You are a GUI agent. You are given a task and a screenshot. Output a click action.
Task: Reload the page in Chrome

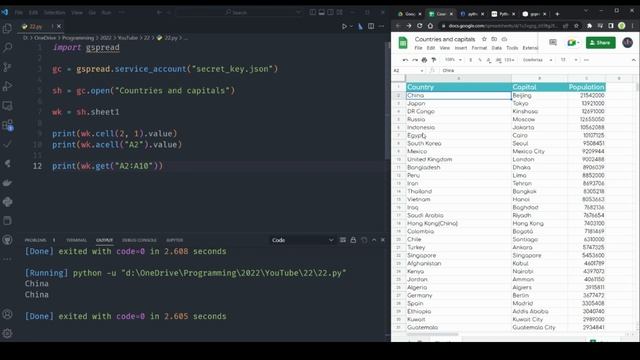(420, 26)
